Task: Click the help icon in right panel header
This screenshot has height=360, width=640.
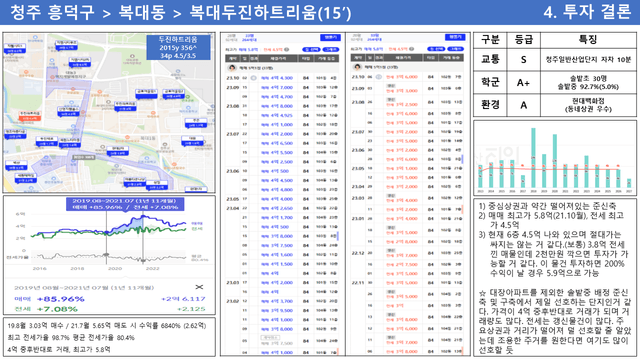Action: click(x=412, y=49)
